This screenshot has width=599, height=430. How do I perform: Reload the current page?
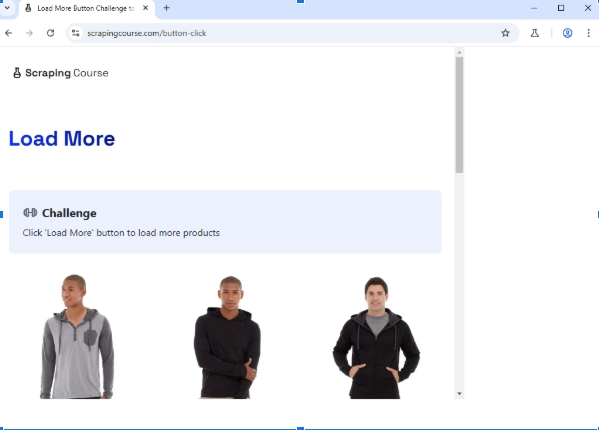click(50, 33)
